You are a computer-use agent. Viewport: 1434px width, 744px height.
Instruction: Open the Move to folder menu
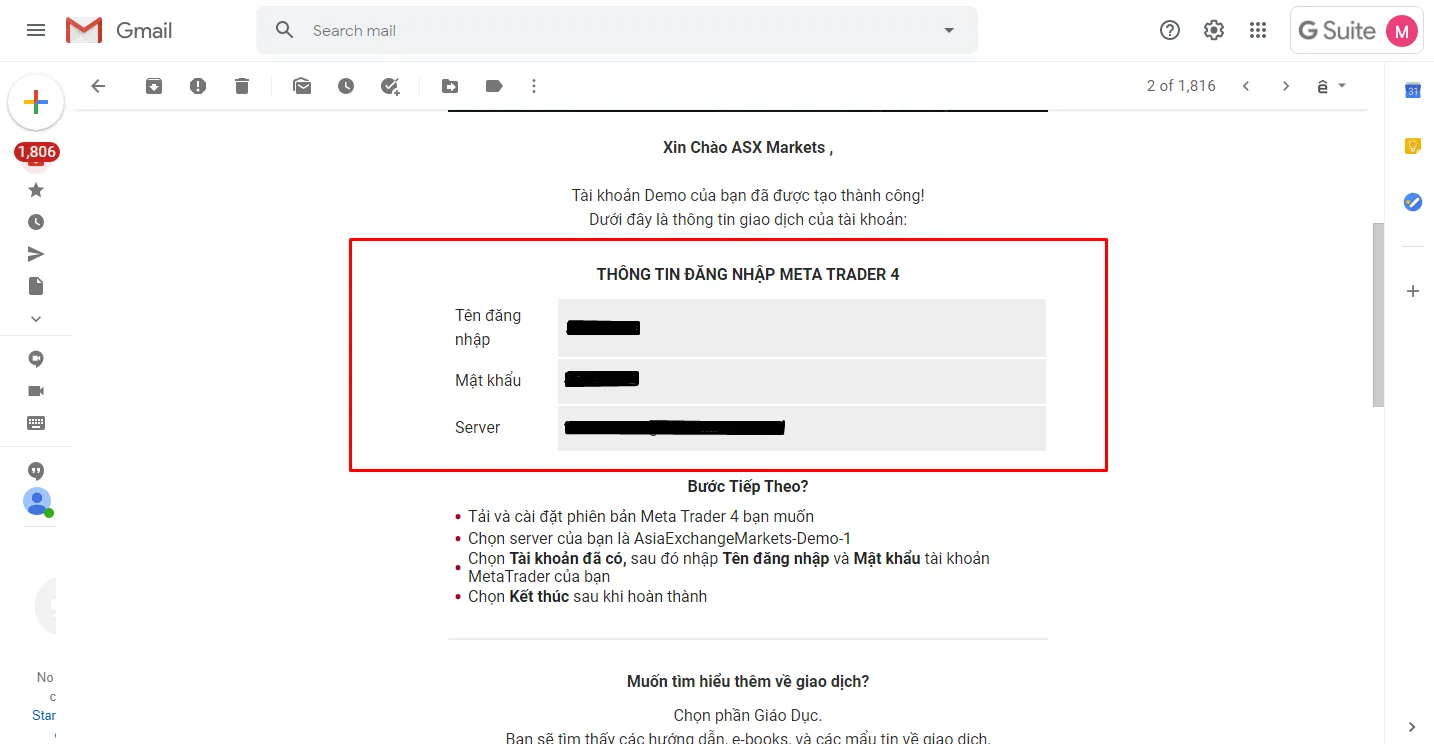(450, 86)
